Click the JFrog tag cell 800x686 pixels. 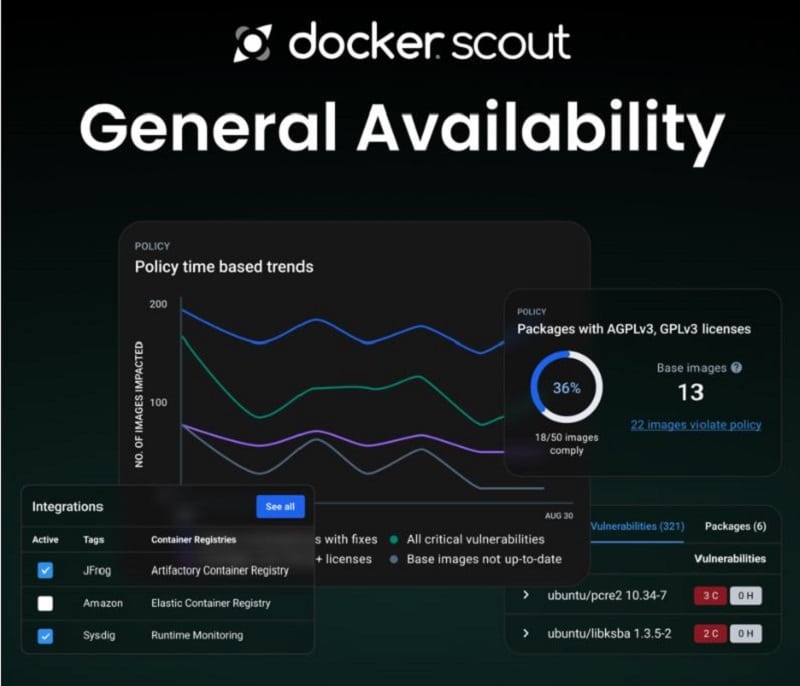97,570
